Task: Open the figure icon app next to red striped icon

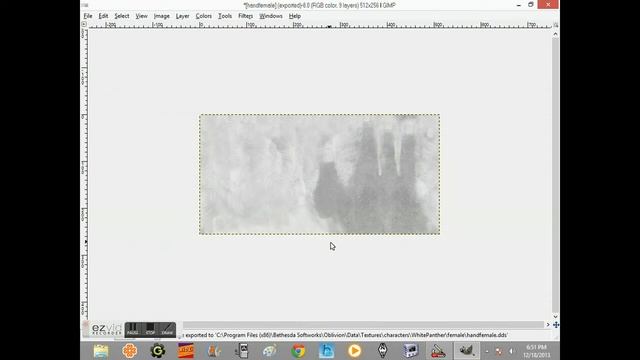Action: coord(214,351)
